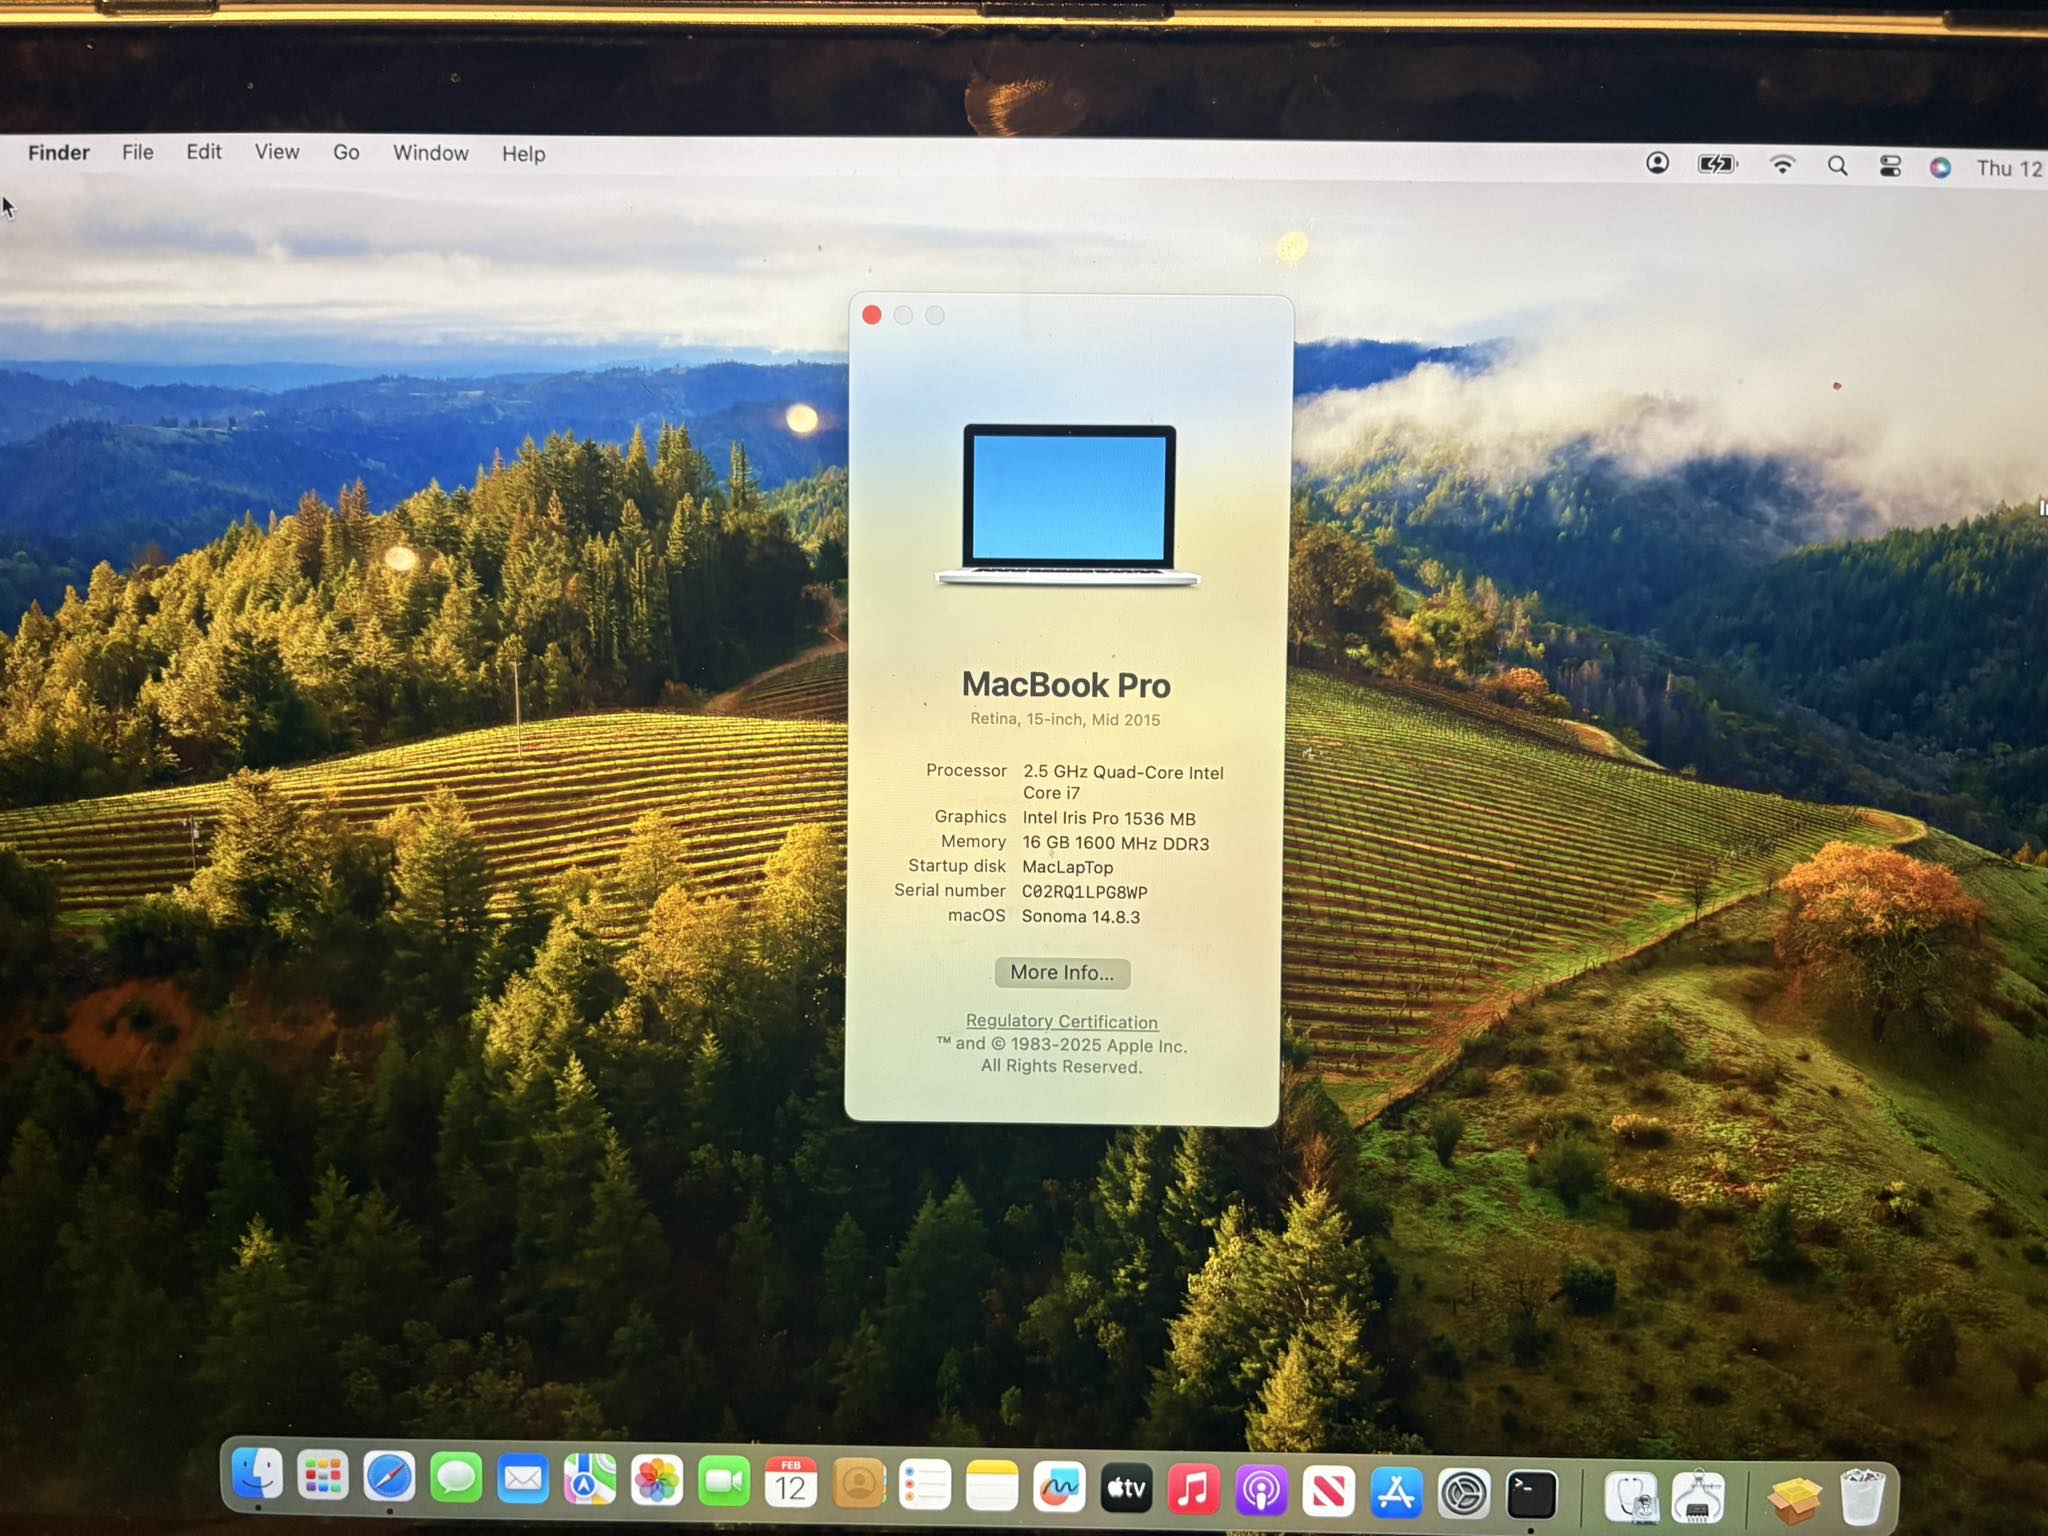Open the File menu

pos(138,152)
